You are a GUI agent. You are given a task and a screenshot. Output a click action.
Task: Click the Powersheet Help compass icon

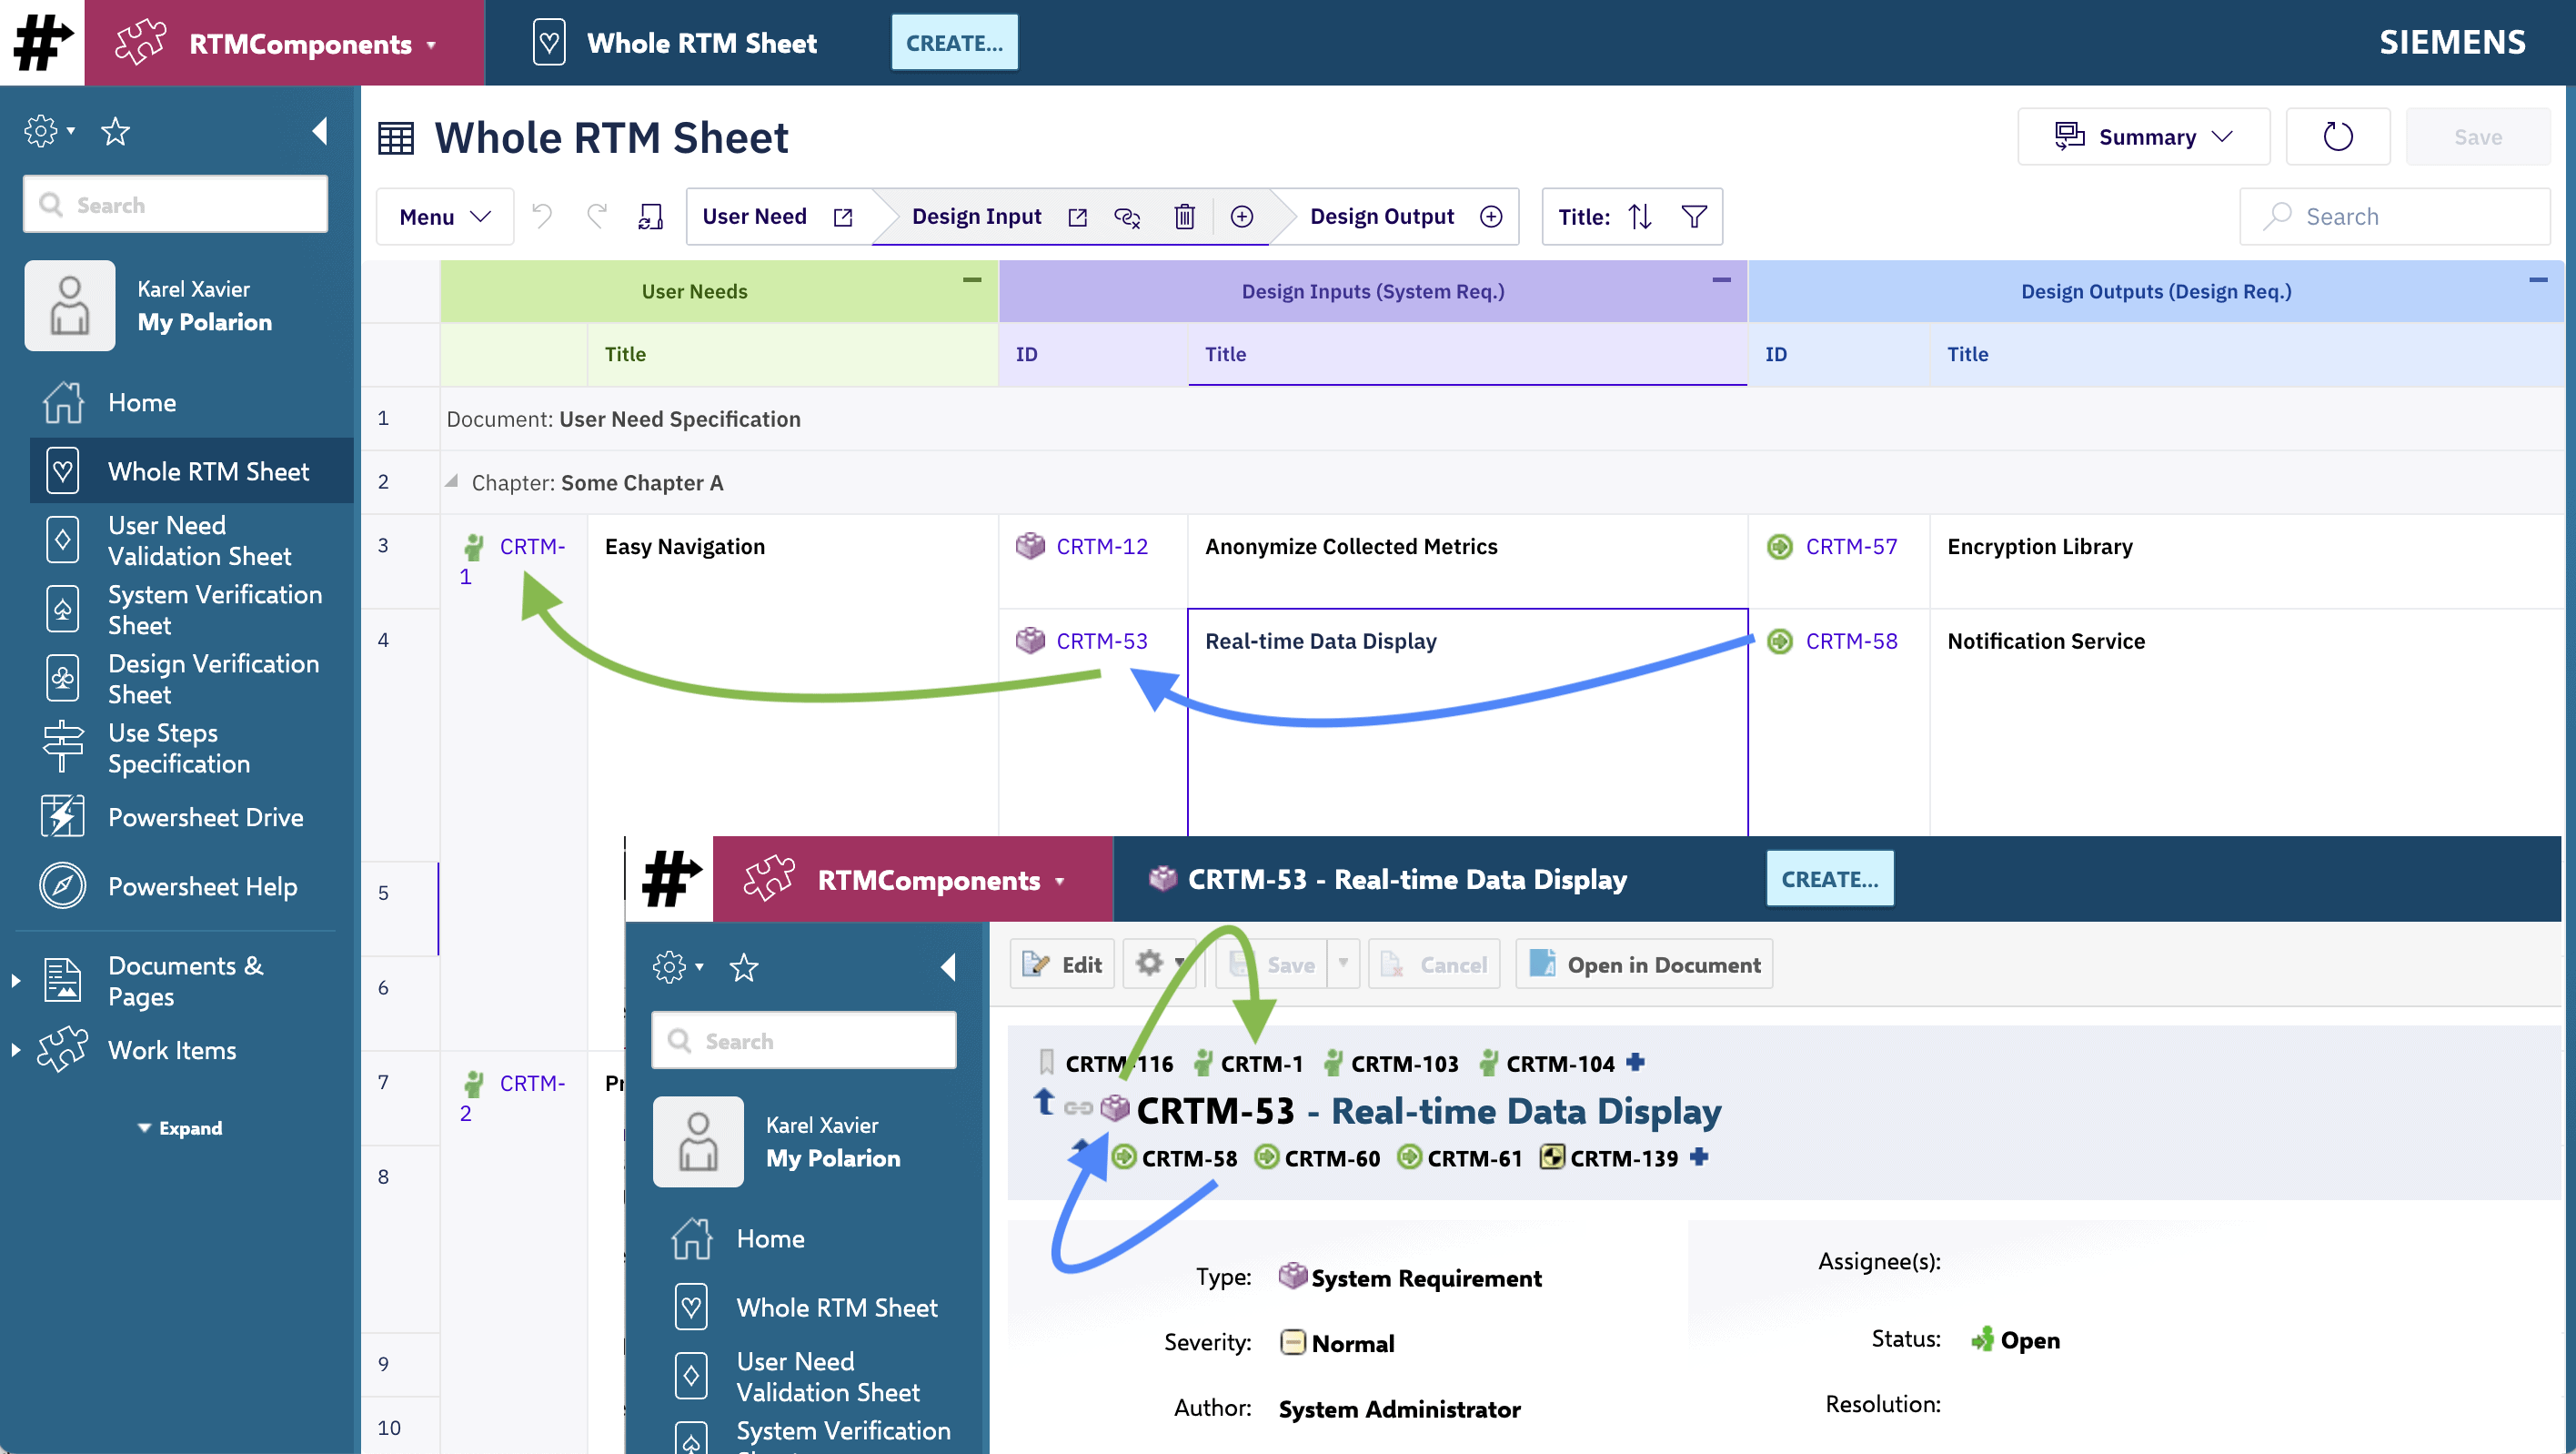pyautogui.click(x=62, y=885)
